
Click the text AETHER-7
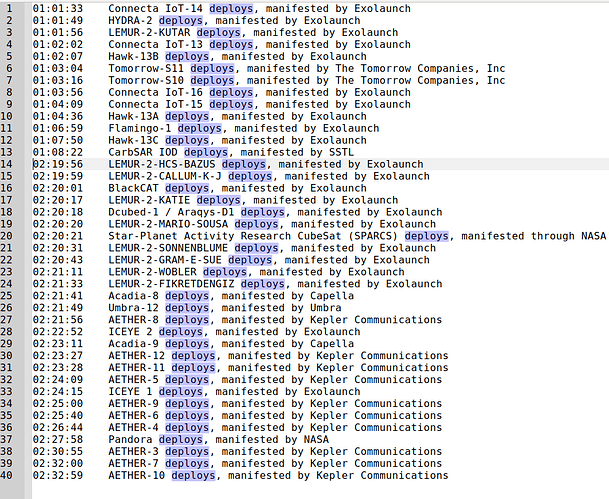[133, 464]
